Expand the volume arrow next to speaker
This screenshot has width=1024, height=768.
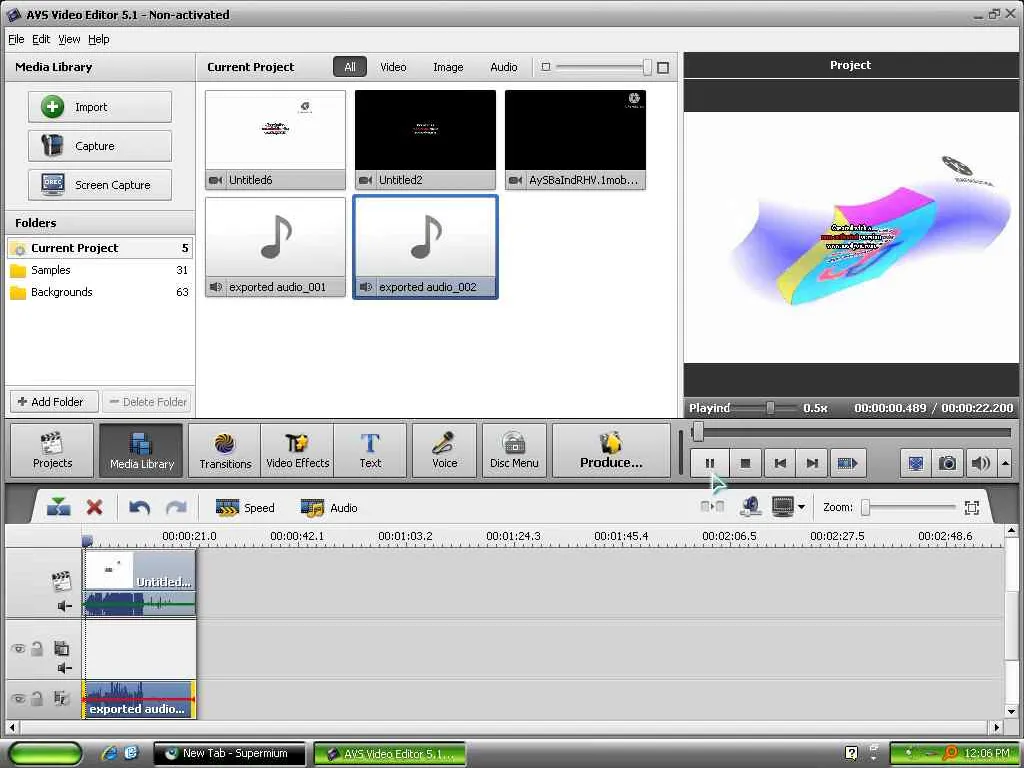[x=1005, y=463]
